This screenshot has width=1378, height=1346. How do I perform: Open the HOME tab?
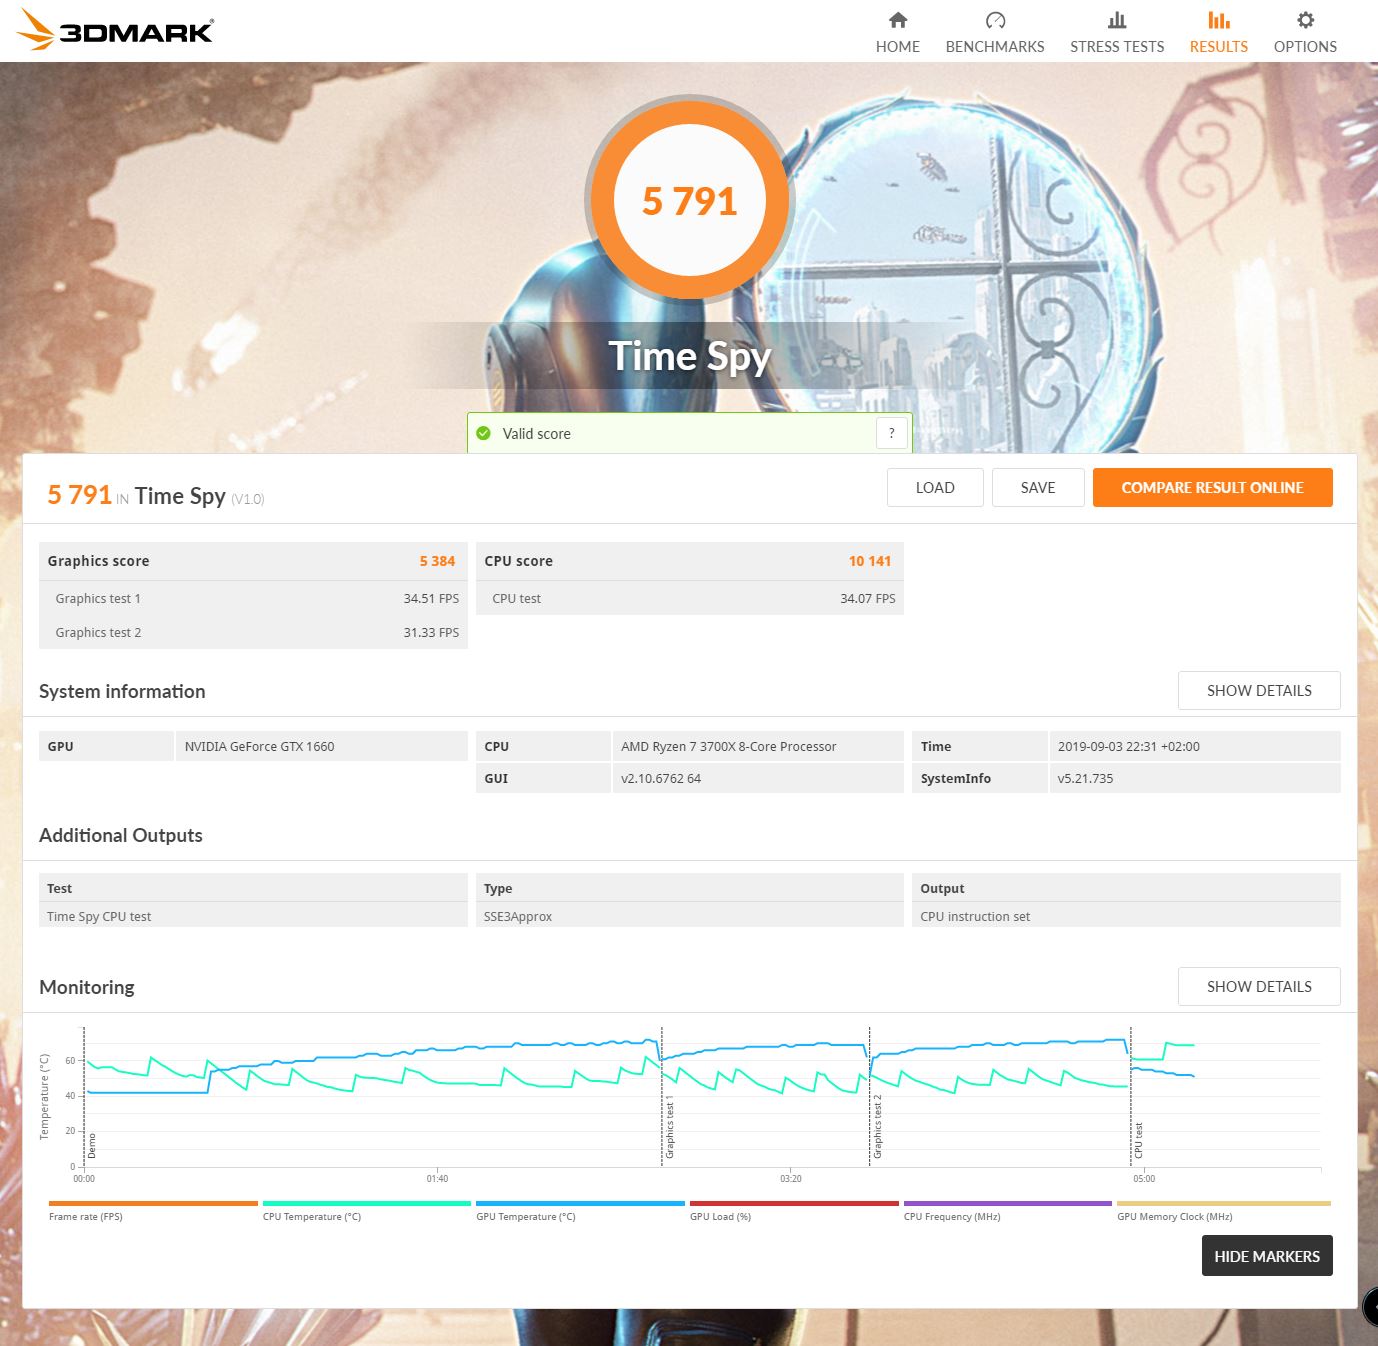[898, 31]
